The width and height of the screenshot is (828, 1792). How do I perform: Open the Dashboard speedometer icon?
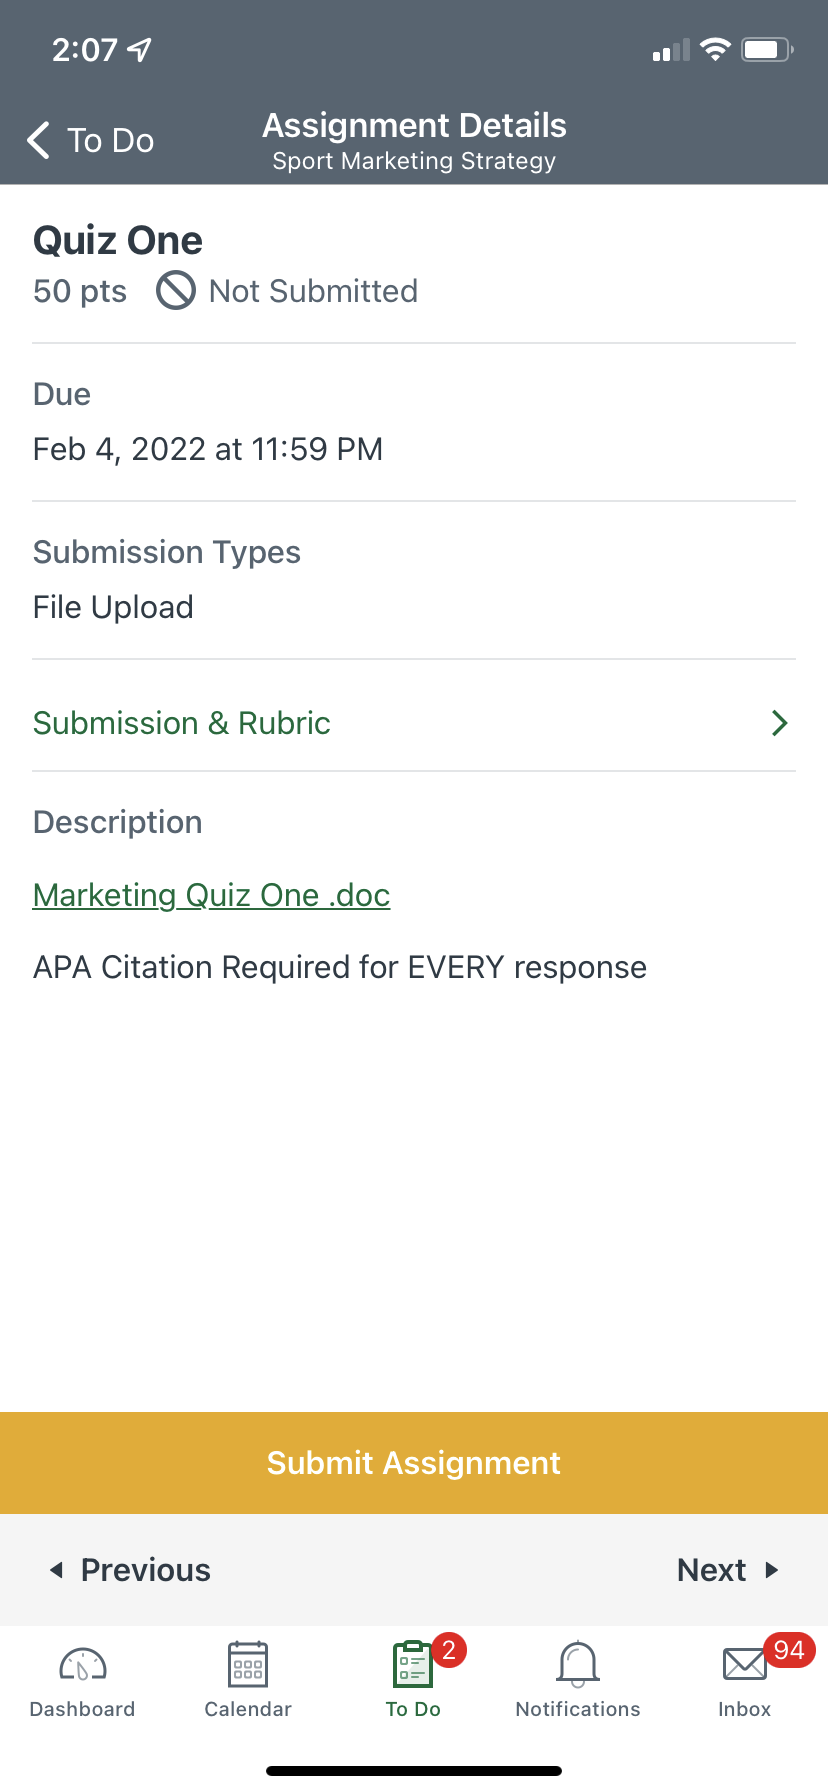[x=83, y=1665]
